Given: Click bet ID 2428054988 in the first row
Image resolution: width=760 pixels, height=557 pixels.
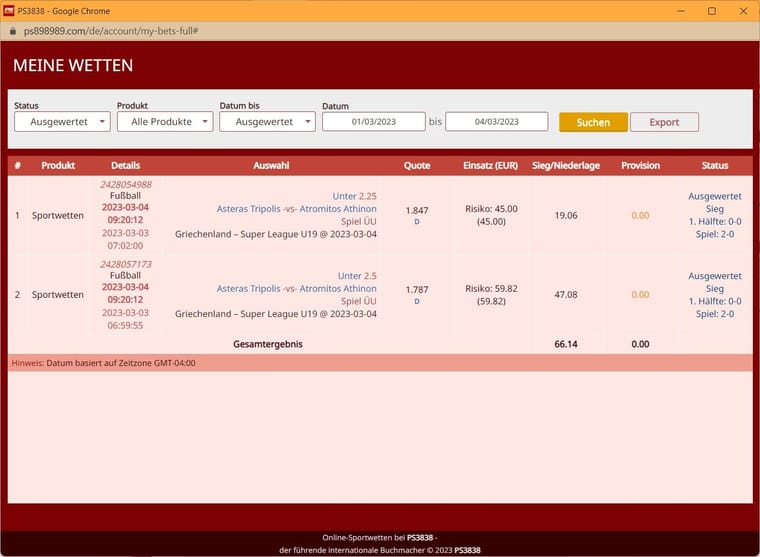Looking at the screenshot, I should [126, 184].
